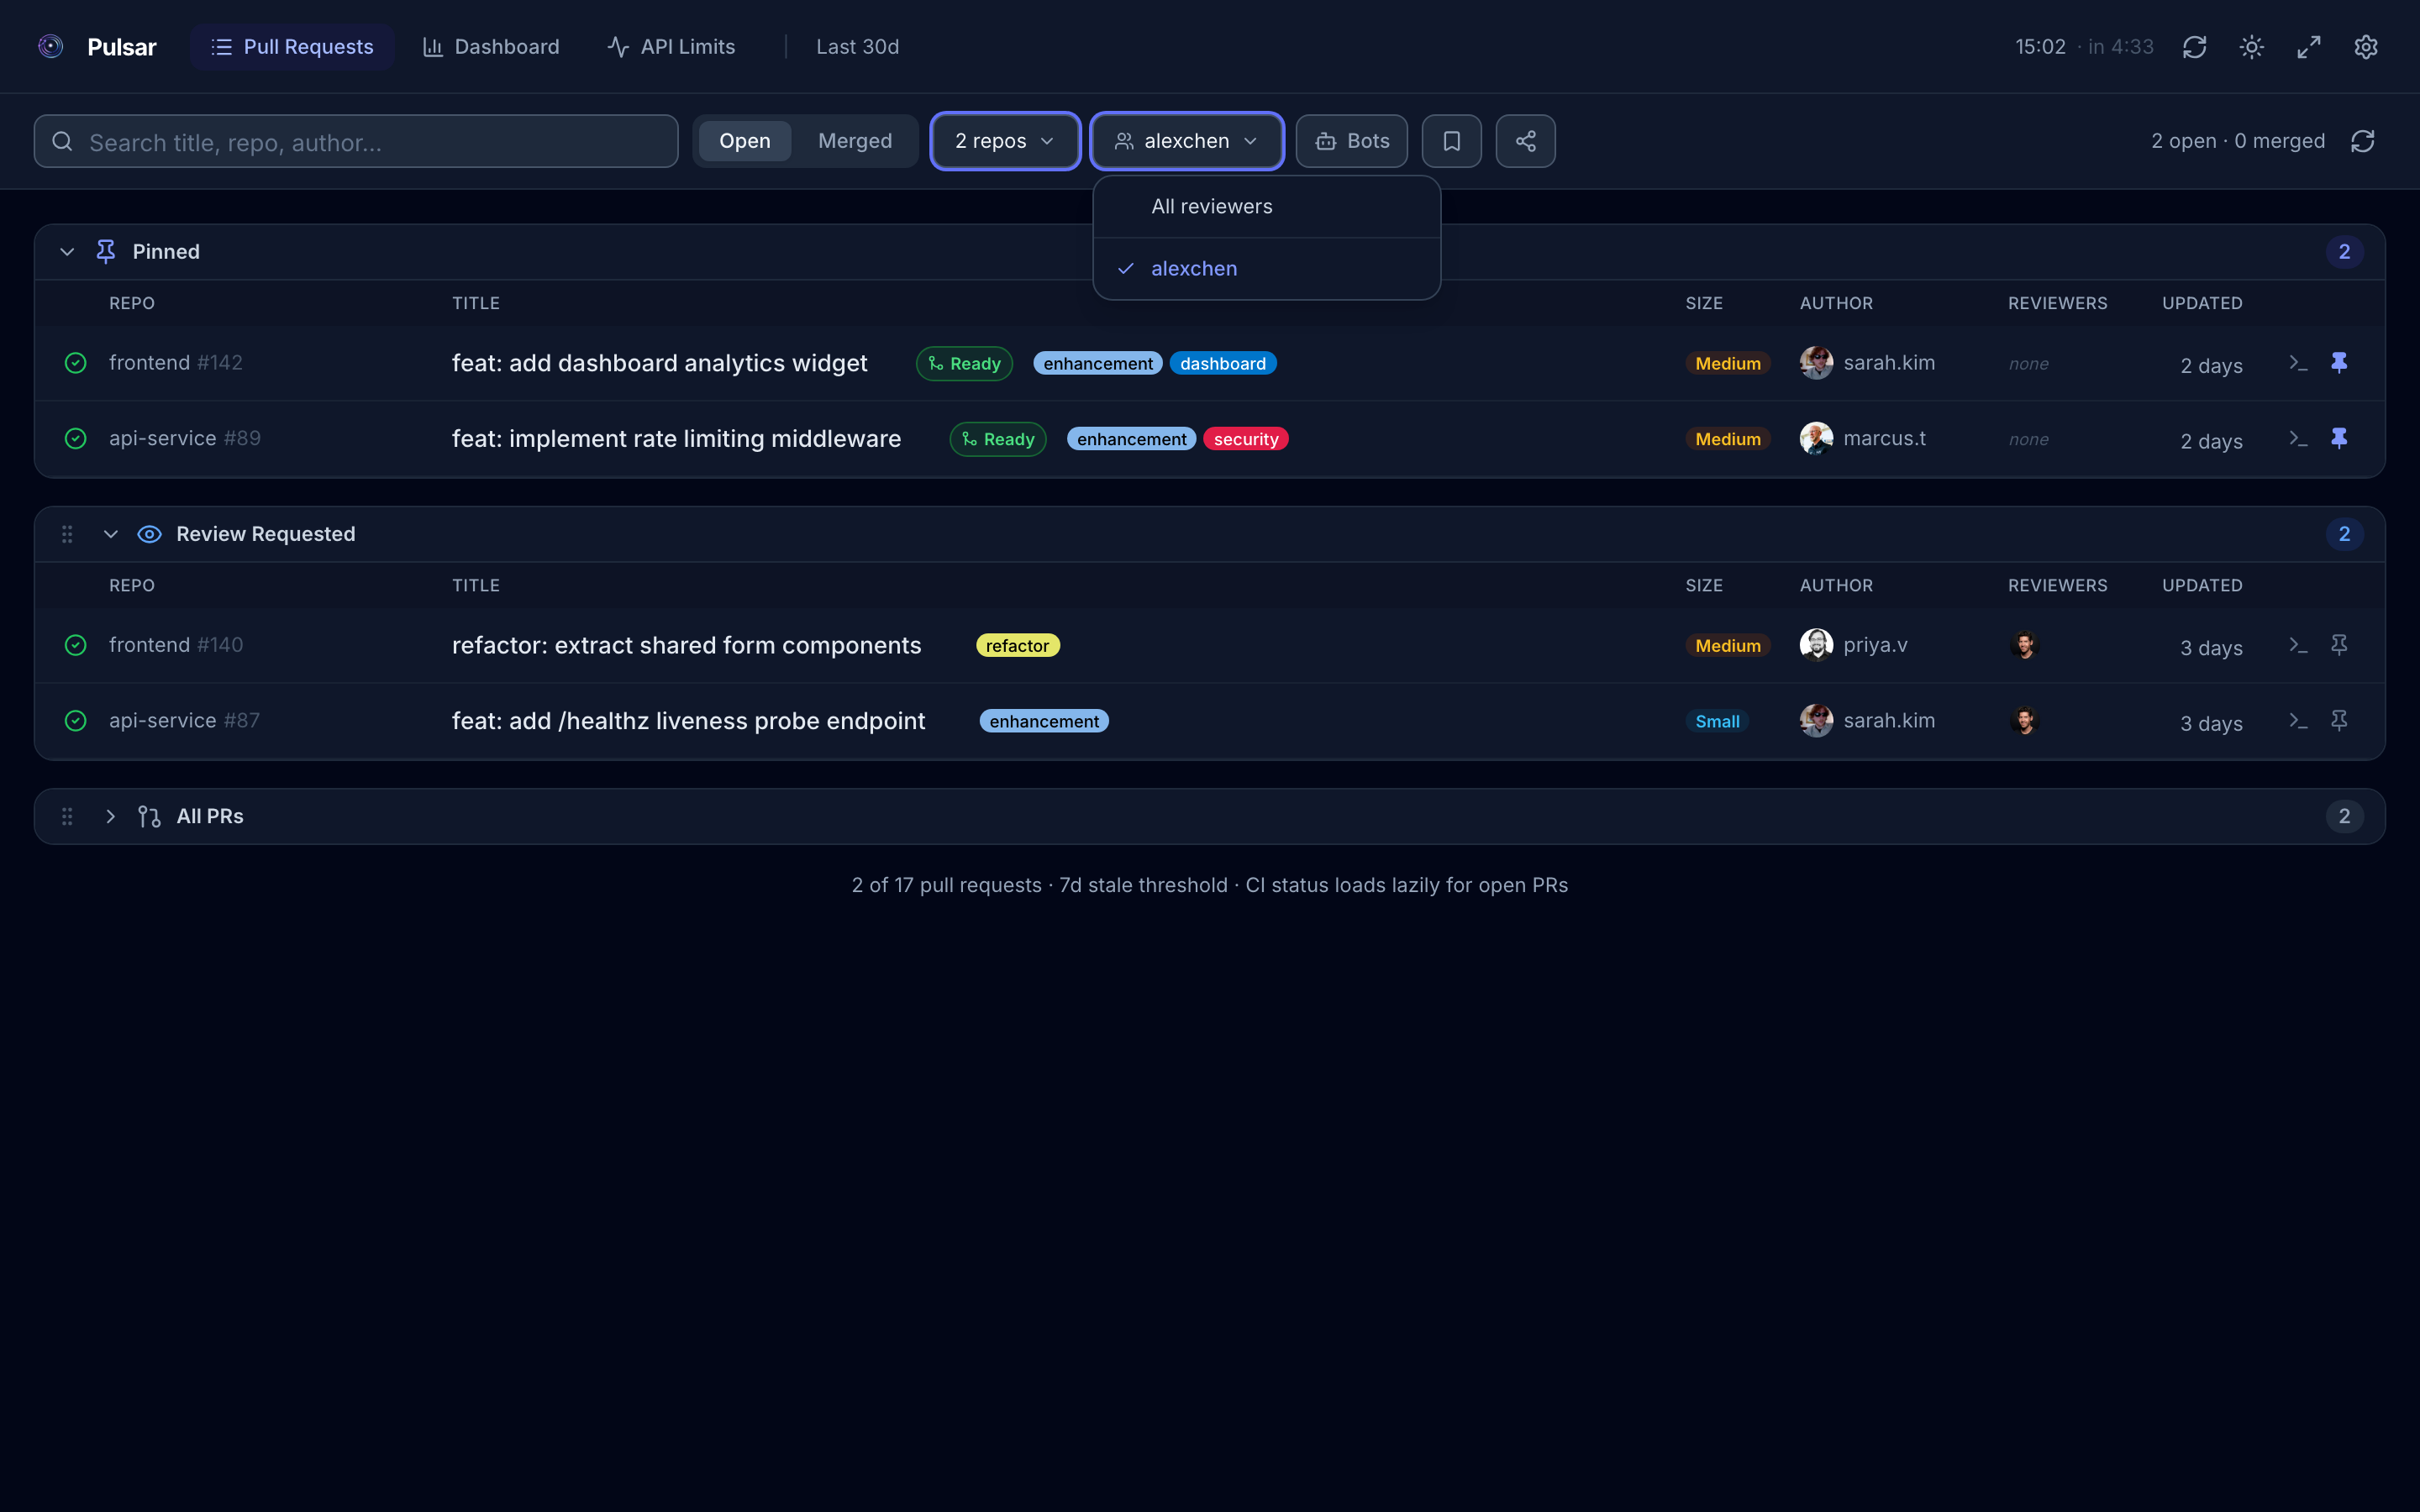Screen dimensions: 2420x1512
Task: Open terminal command for PR #142
Action: pos(2298,363)
